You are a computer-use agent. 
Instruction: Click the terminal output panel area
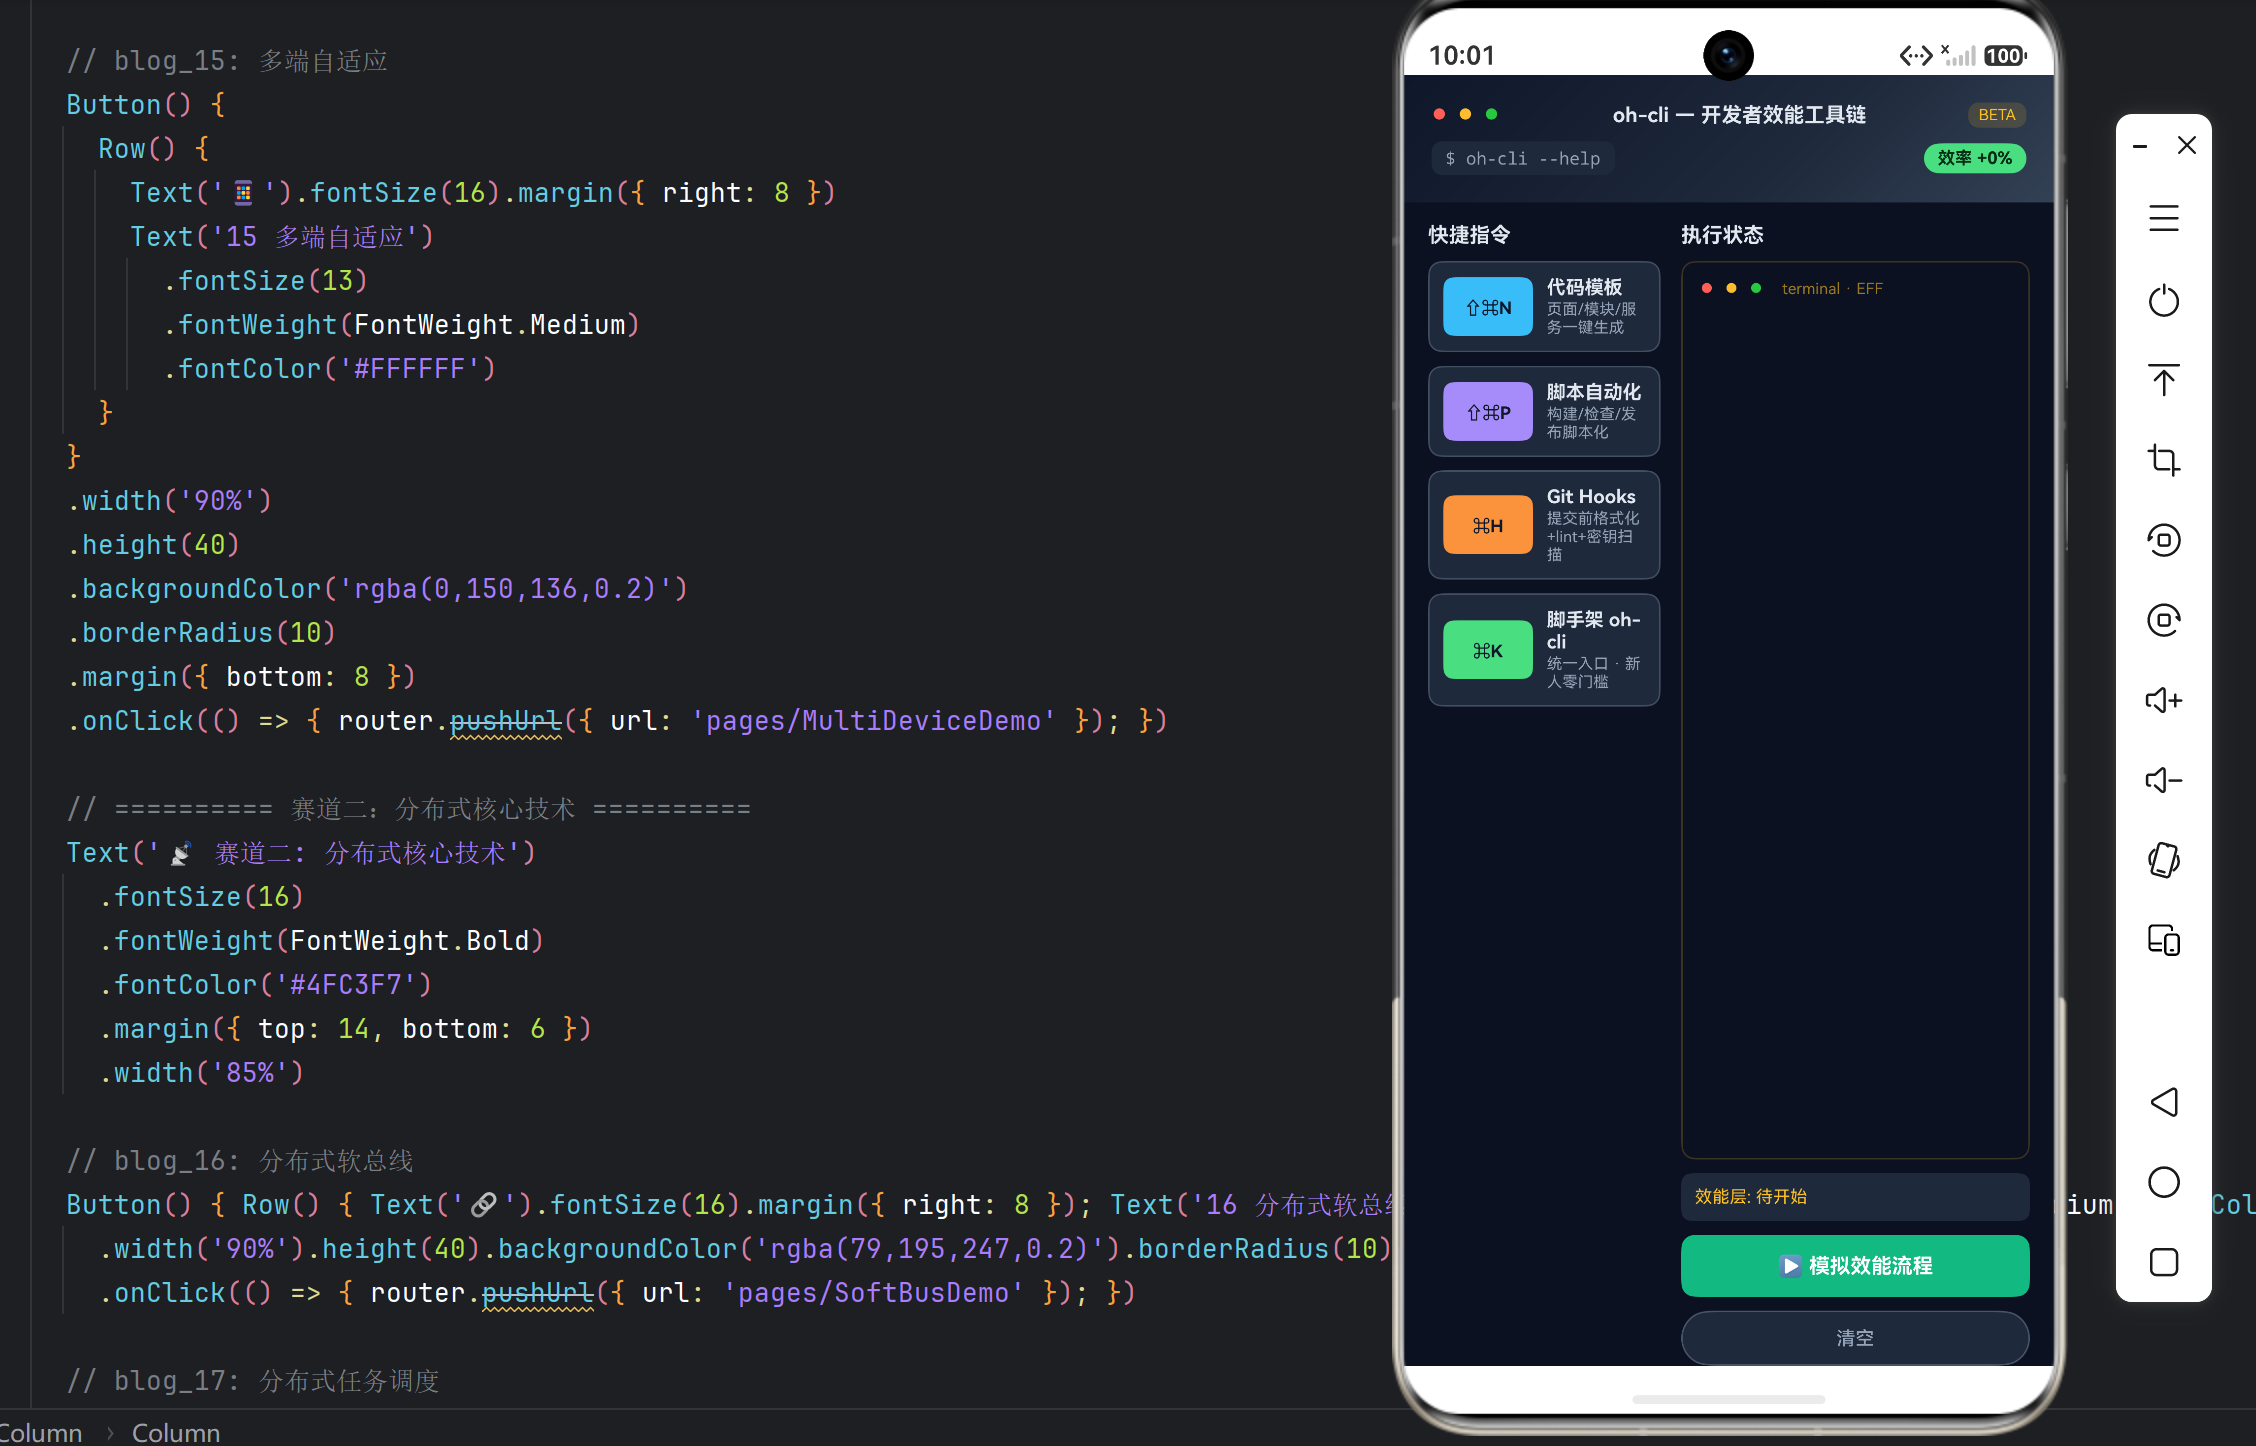[1855, 710]
